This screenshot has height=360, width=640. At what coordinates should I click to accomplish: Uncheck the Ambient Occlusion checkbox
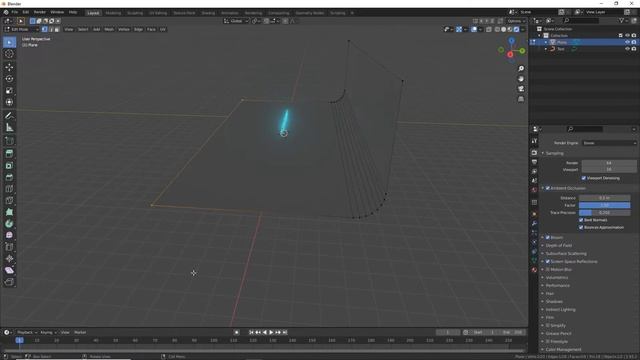(548, 188)
